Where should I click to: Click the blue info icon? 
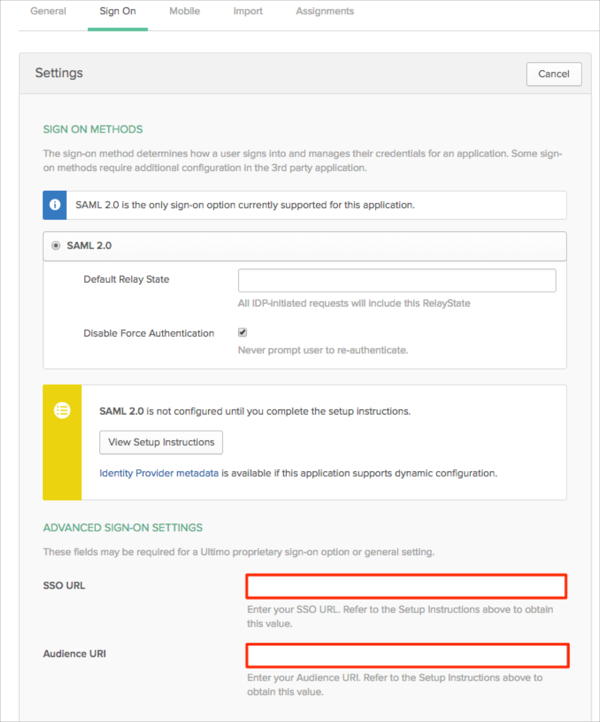click(x=55, y=205)
